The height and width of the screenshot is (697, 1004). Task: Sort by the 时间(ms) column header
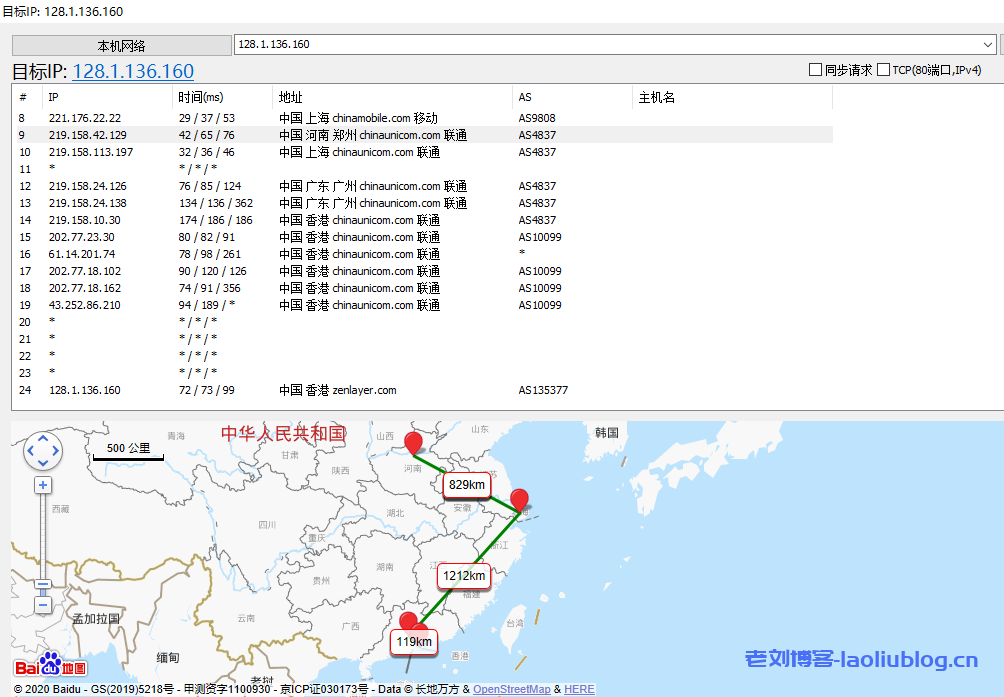pos(200,97)
